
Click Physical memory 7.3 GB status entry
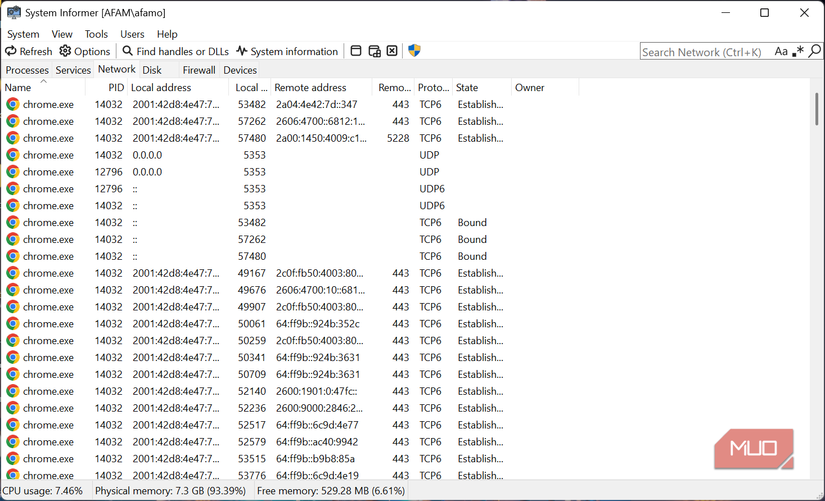[x=170, y=491]
